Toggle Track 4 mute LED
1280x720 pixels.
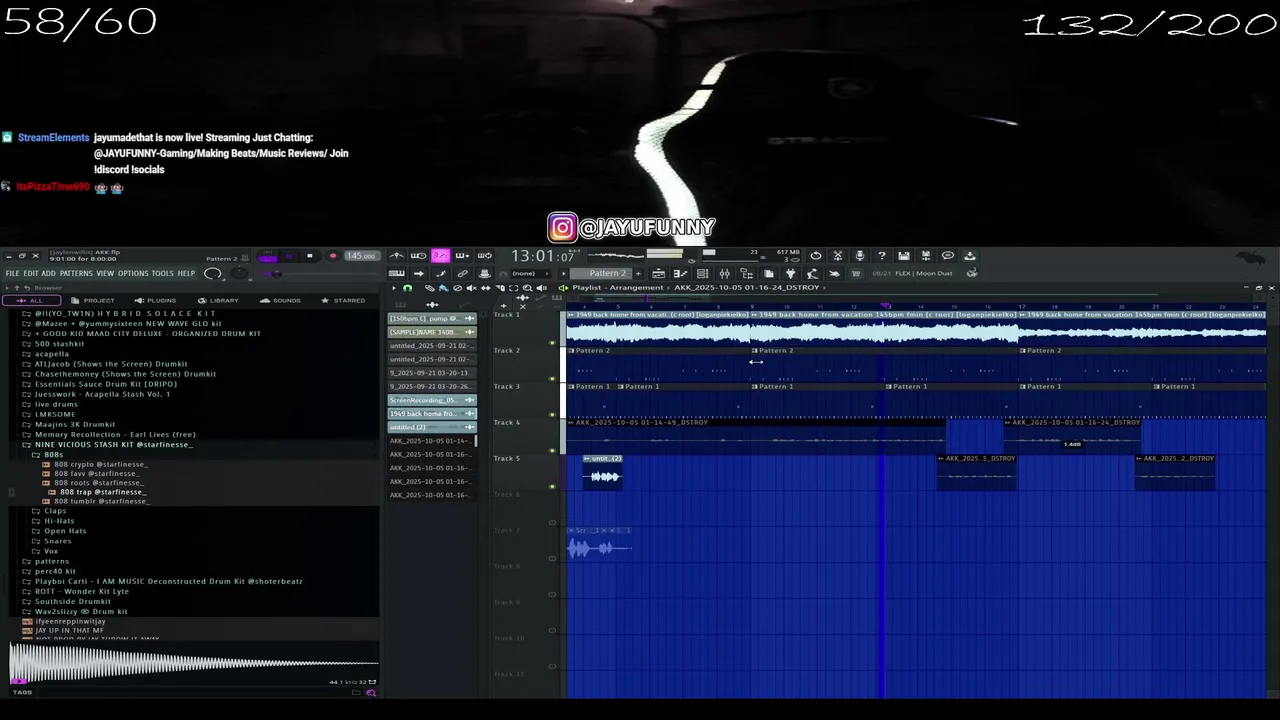pyautogui.click(x=552, y=450)
